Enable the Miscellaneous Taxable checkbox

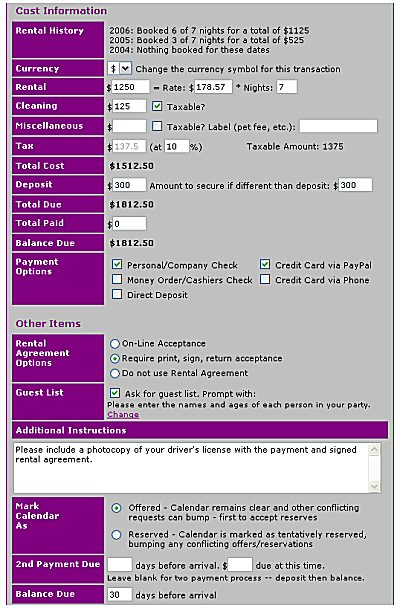[157, 126]
